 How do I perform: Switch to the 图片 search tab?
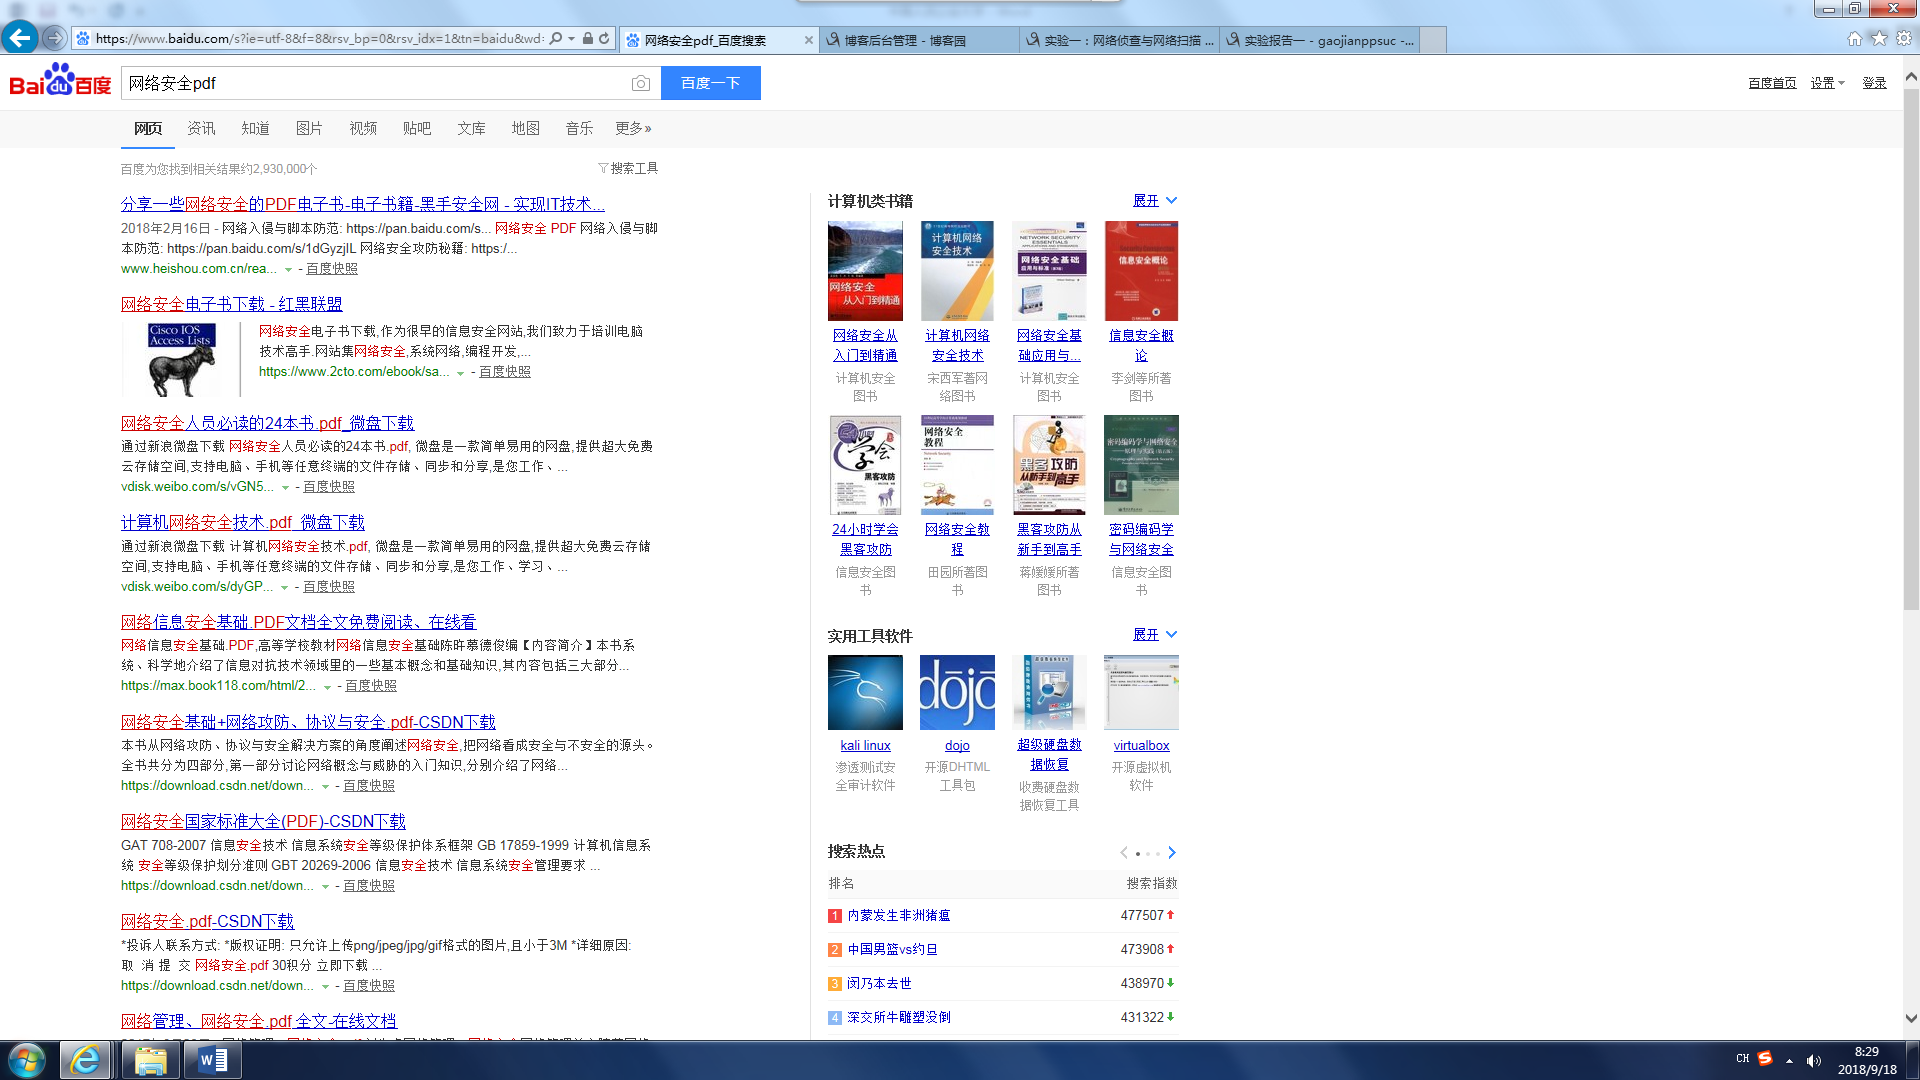[309, 128]
